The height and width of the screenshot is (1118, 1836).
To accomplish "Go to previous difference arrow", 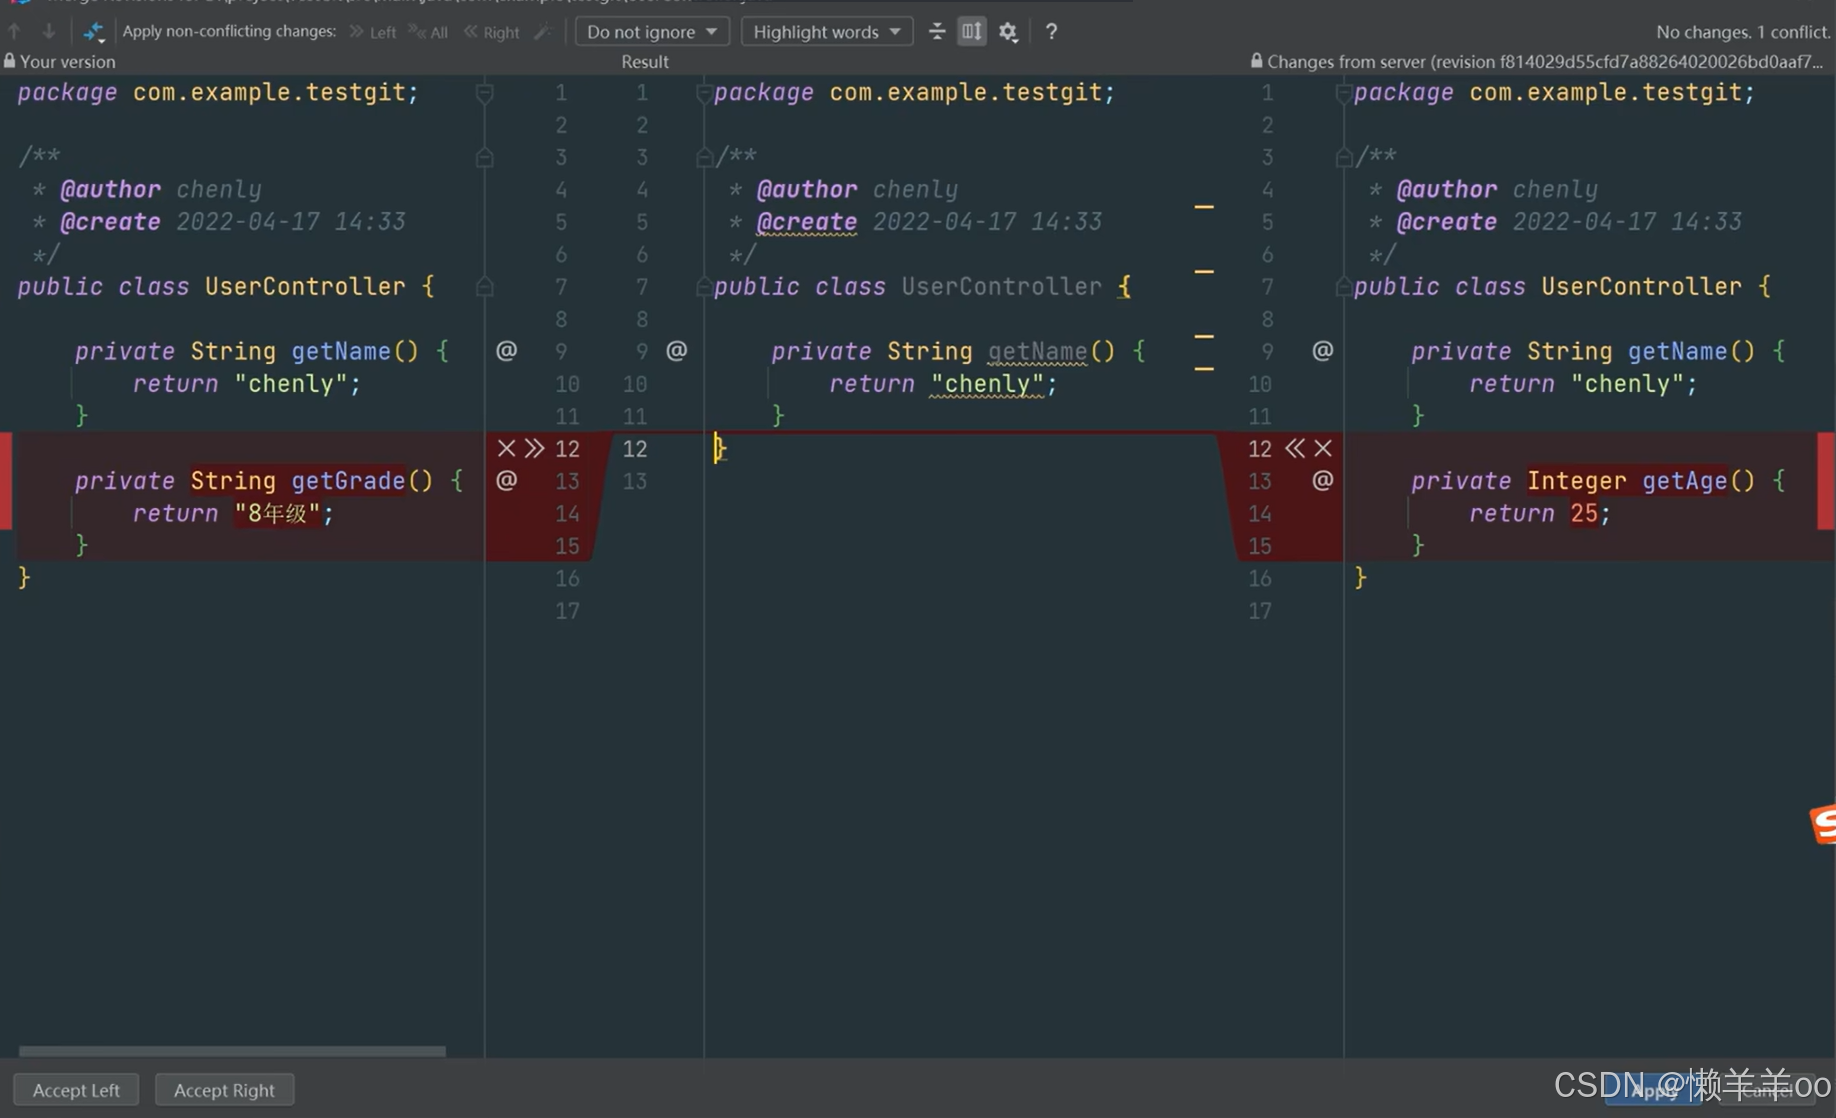I will 16,31.
